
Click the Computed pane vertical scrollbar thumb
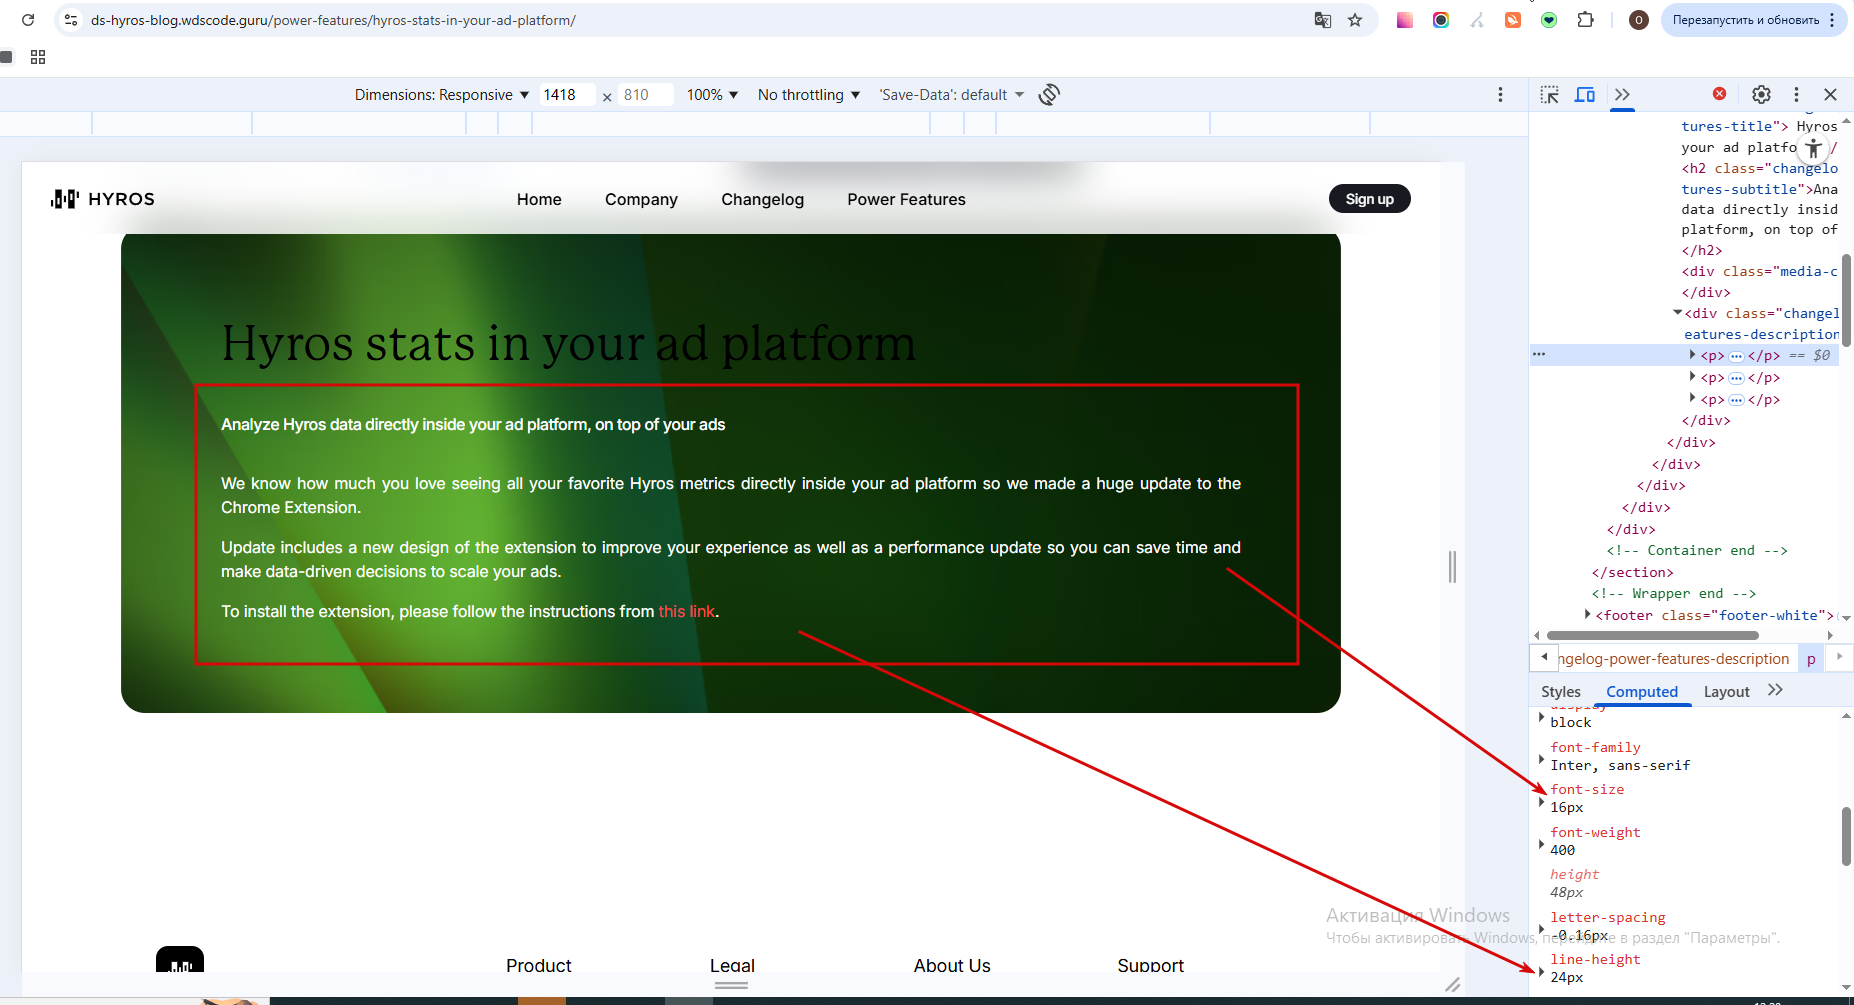(x=1847, y=835)
